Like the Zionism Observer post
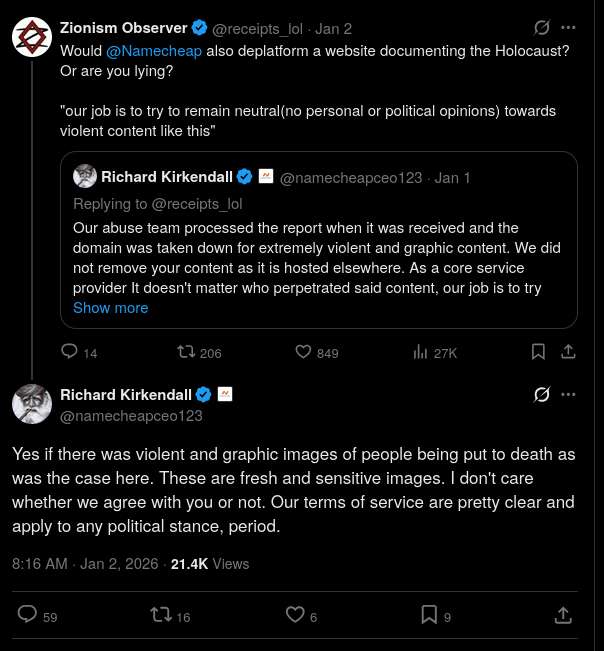This screenshot has height=651, width=604. tap(304, 352)
